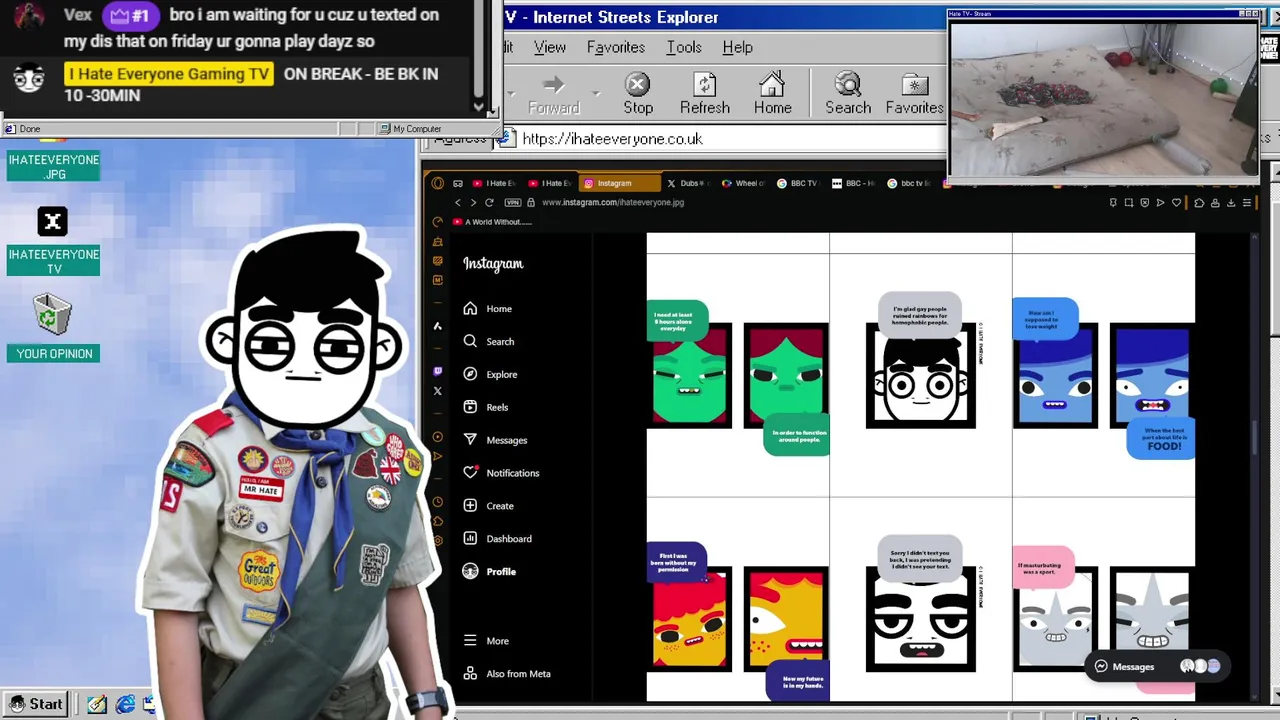Click the ihateeveryone.co.uk address field
This screenshot has width=1280, height=720.
[720, 139]
